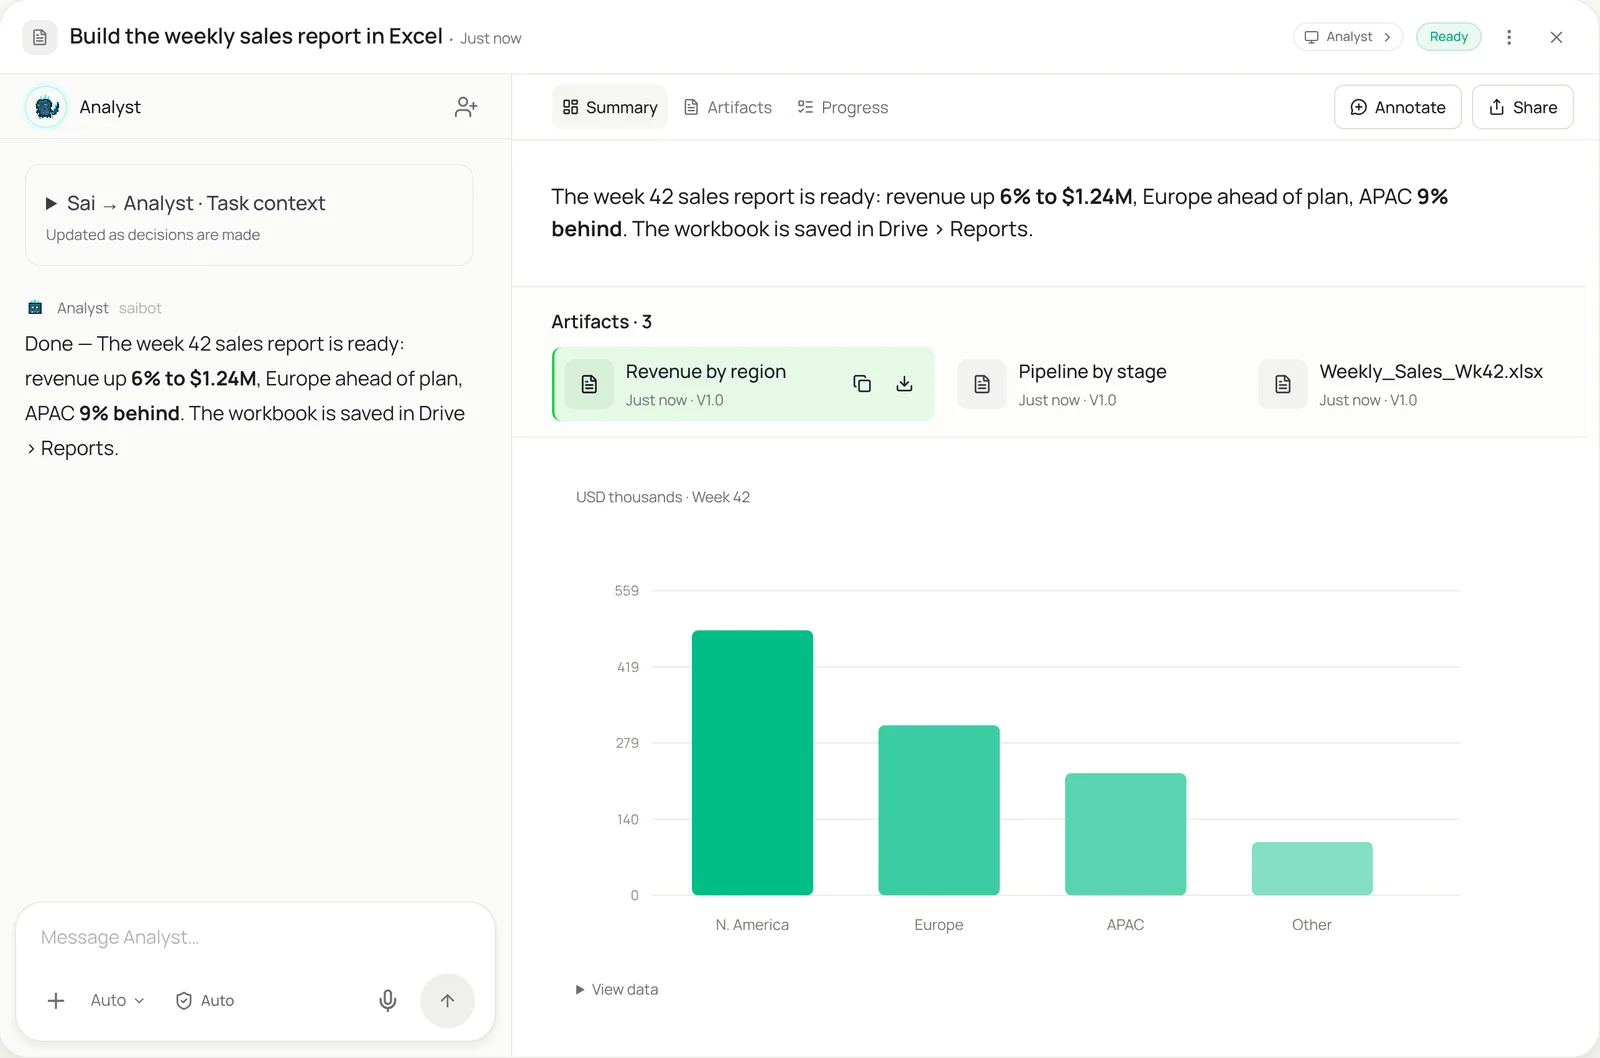Switch to the Progress tab
This screenshot has height=1058, width=1600.
(843, 107)
